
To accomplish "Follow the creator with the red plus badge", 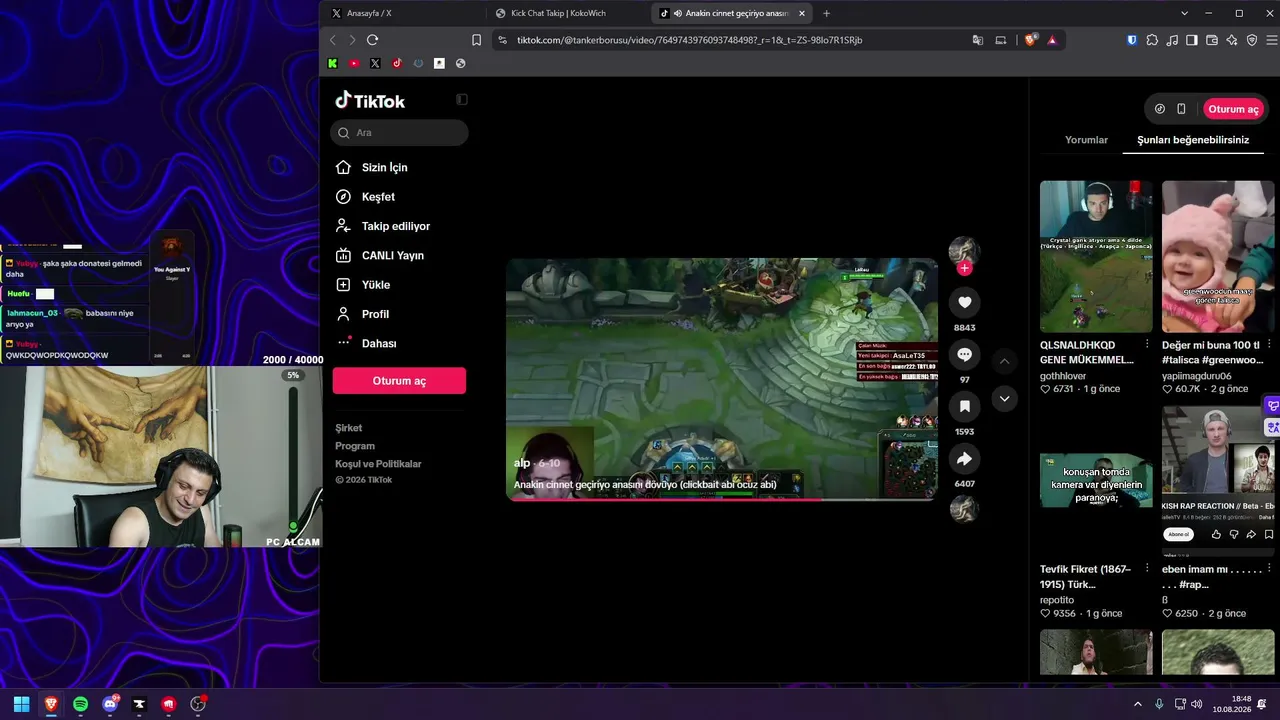I will click(x=964, y=268).
